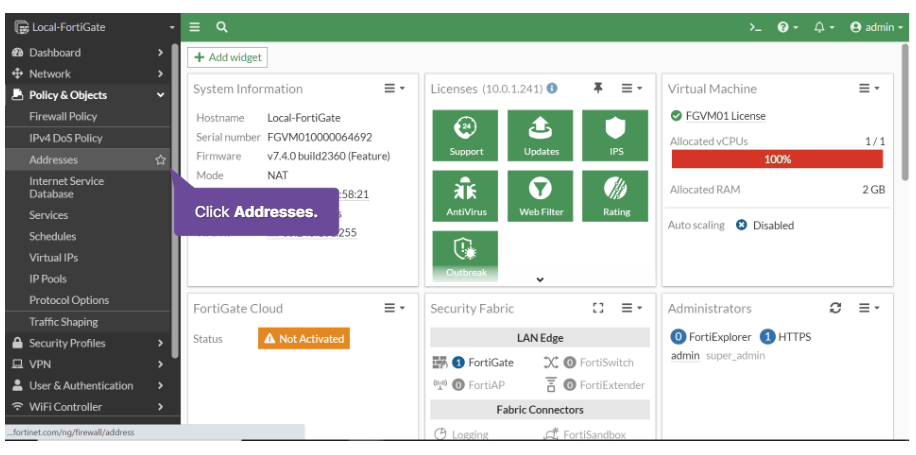This screenshot has height=455, width=916.
Task: Click the admin user link
Action: coord(685,356)
